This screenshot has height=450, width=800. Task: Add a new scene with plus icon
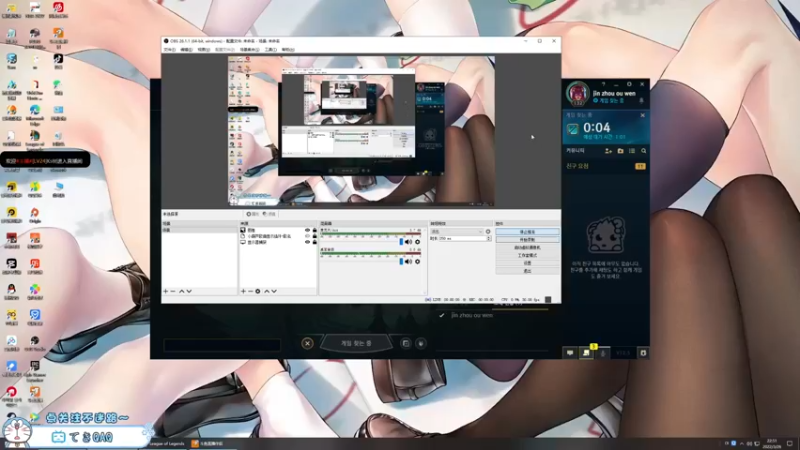(x=165, y=291)
